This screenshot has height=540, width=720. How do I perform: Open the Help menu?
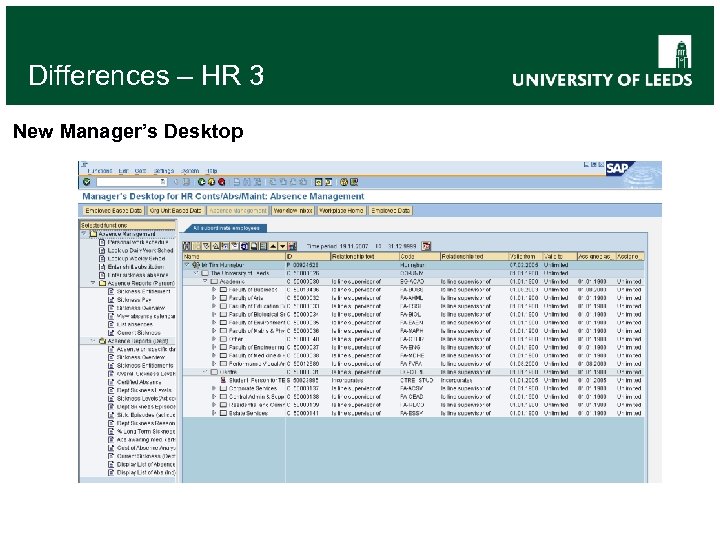(212, 171)
